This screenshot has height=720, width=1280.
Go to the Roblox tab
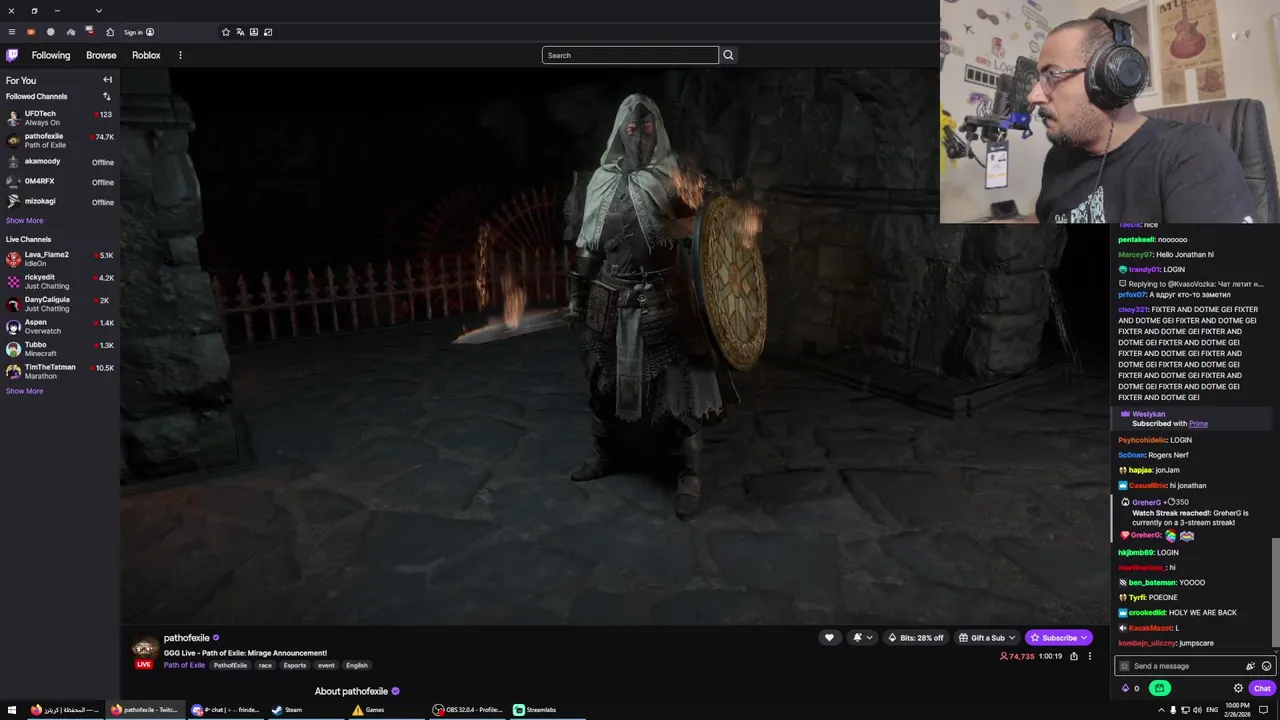tap(146, 55)
